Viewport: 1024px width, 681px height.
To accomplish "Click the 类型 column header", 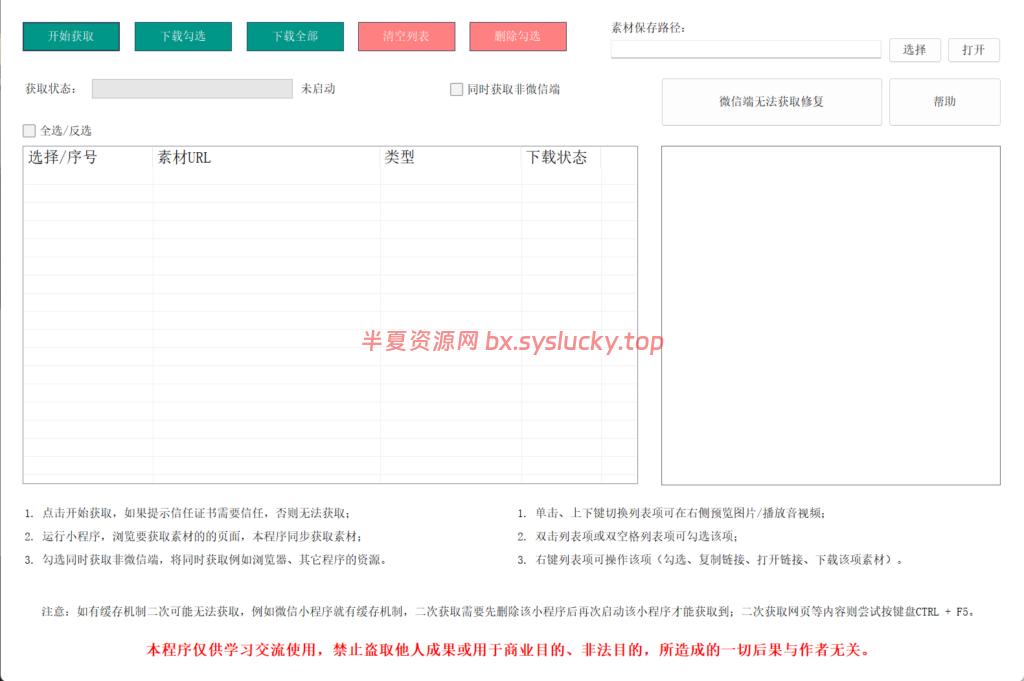I will coord(451,157).
